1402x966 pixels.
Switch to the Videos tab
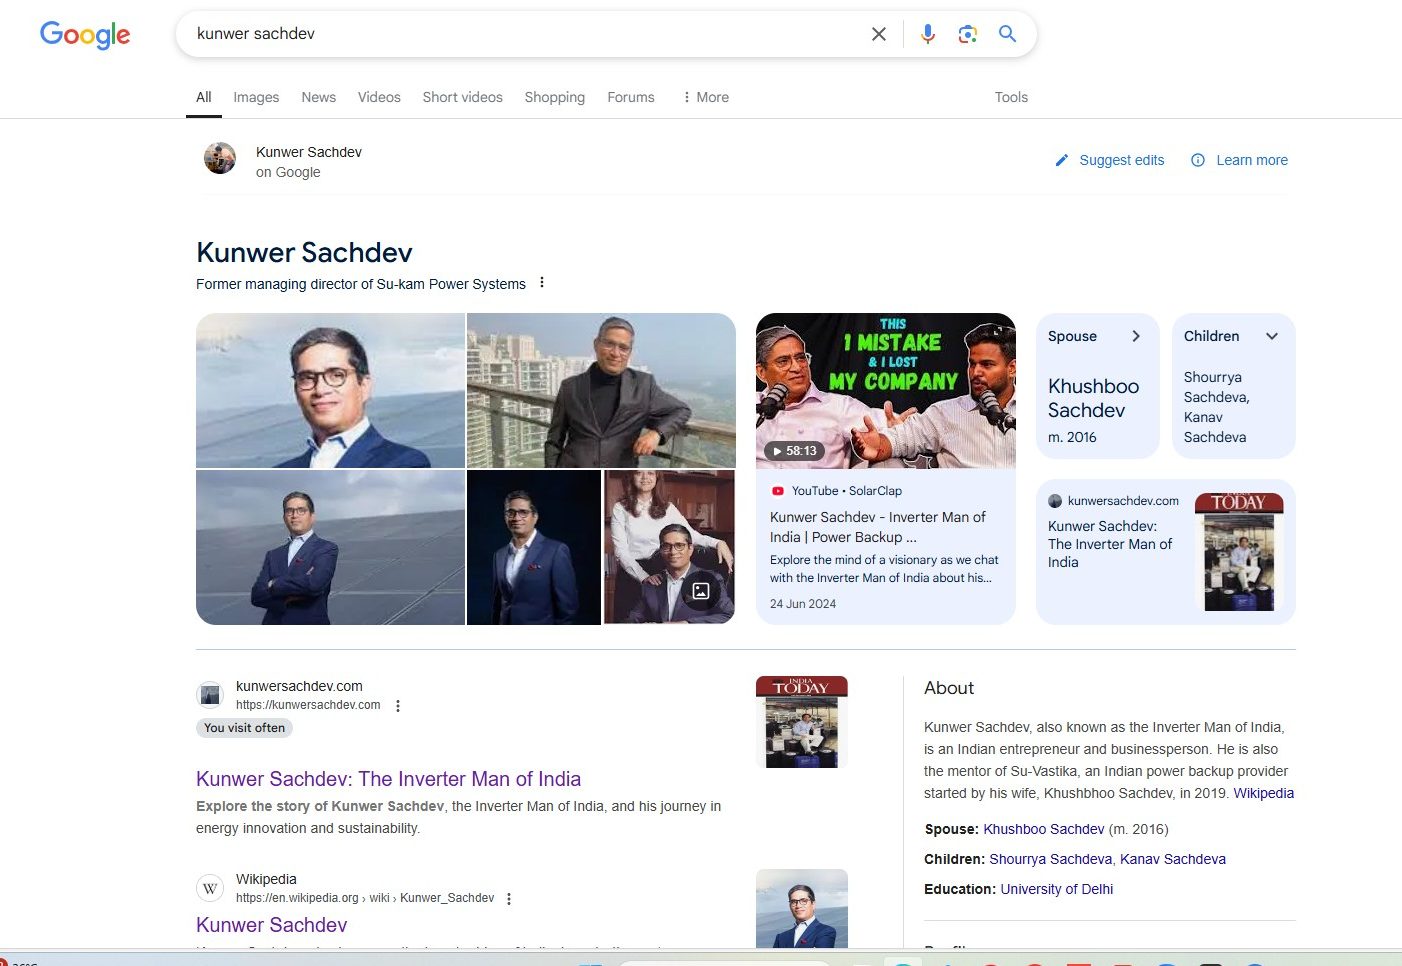pos(379,97)
